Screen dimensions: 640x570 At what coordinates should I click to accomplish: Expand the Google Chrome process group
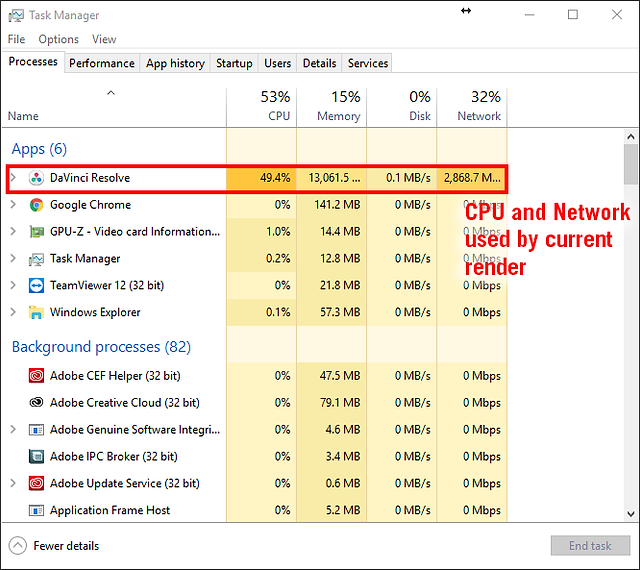[x=13, y=205]
